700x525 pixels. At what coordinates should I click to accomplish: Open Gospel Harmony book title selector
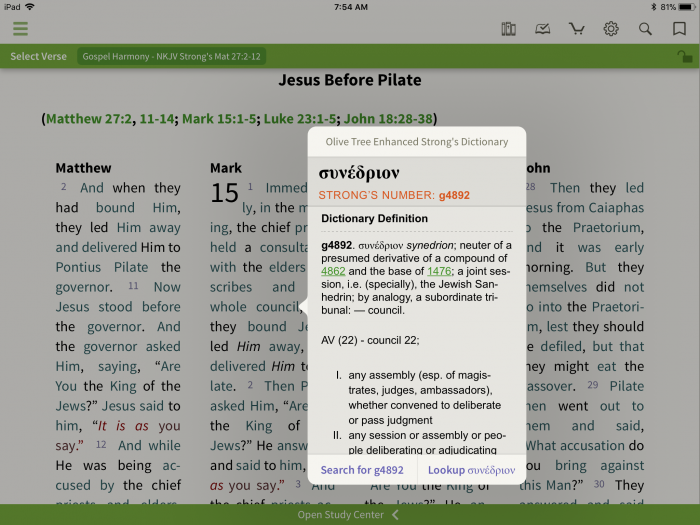(x=171, y=56)
